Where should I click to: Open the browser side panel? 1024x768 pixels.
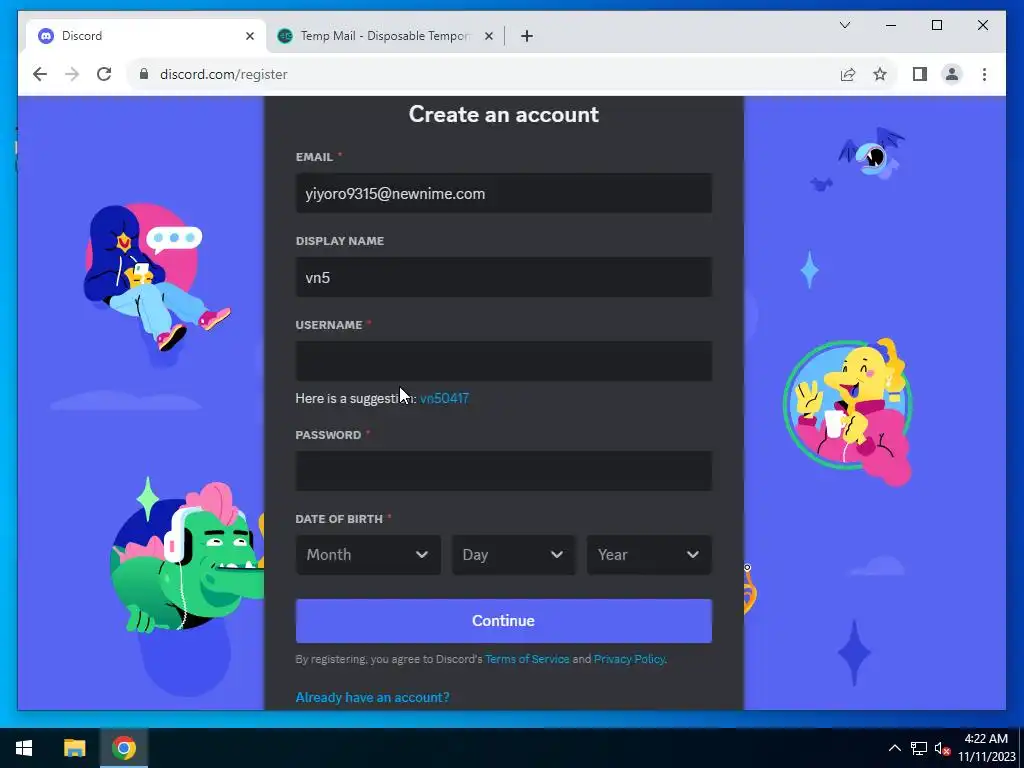(920, 74)
